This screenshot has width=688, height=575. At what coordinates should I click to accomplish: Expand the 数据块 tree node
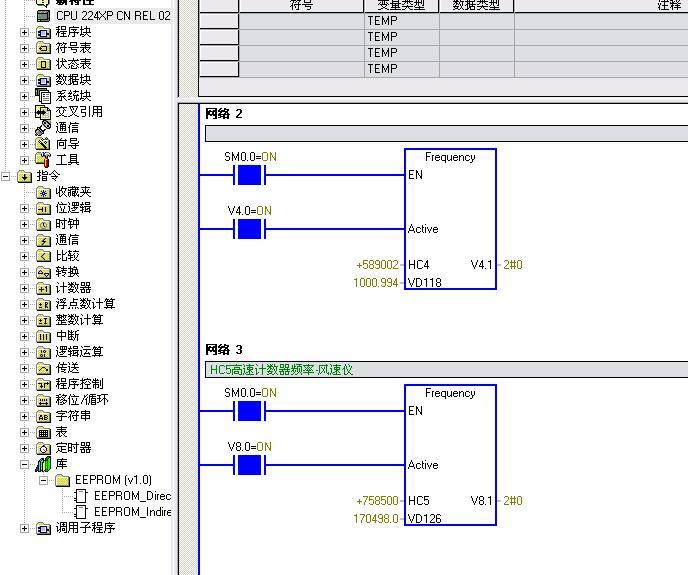[25, 80]
